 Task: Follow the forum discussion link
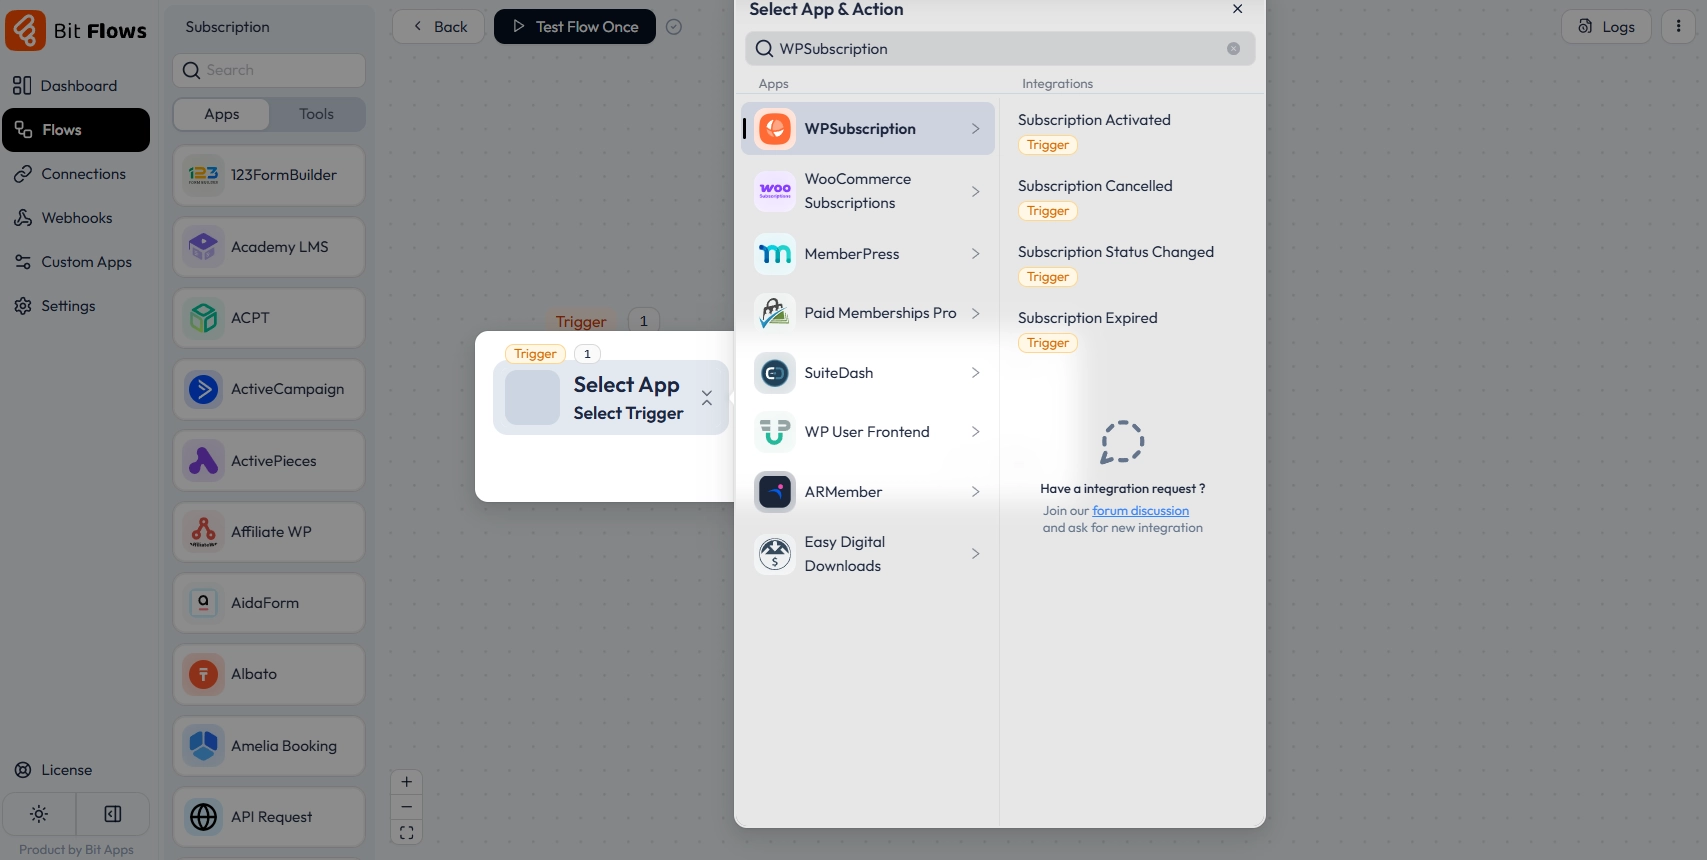[1140, 511]
